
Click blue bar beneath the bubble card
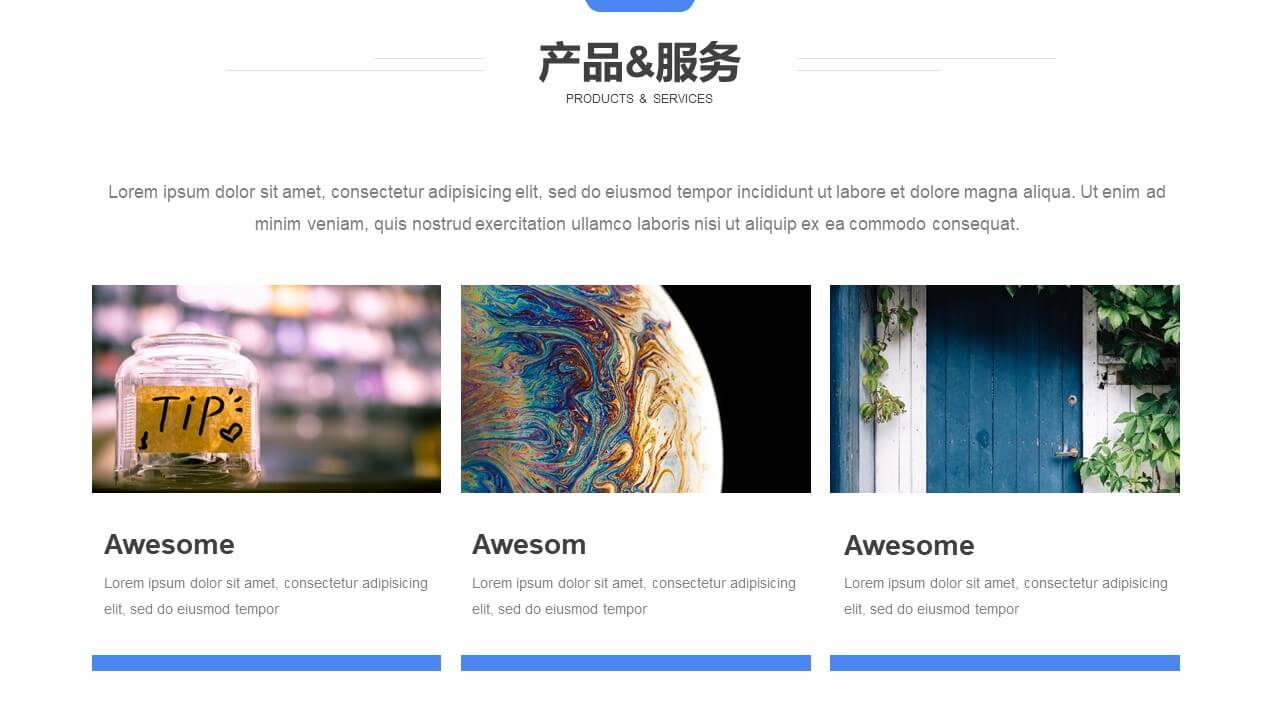pos(636,663)
